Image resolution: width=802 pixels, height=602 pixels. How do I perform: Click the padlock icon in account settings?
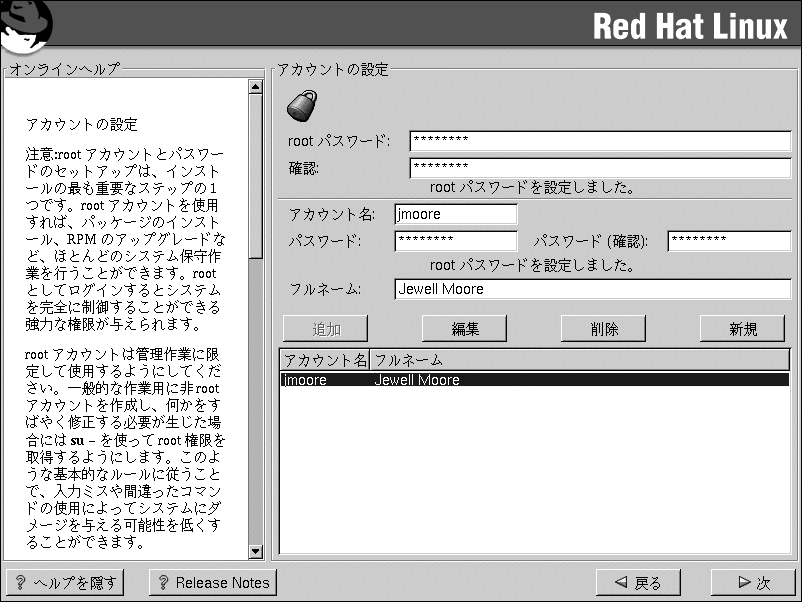coord(302,104)
